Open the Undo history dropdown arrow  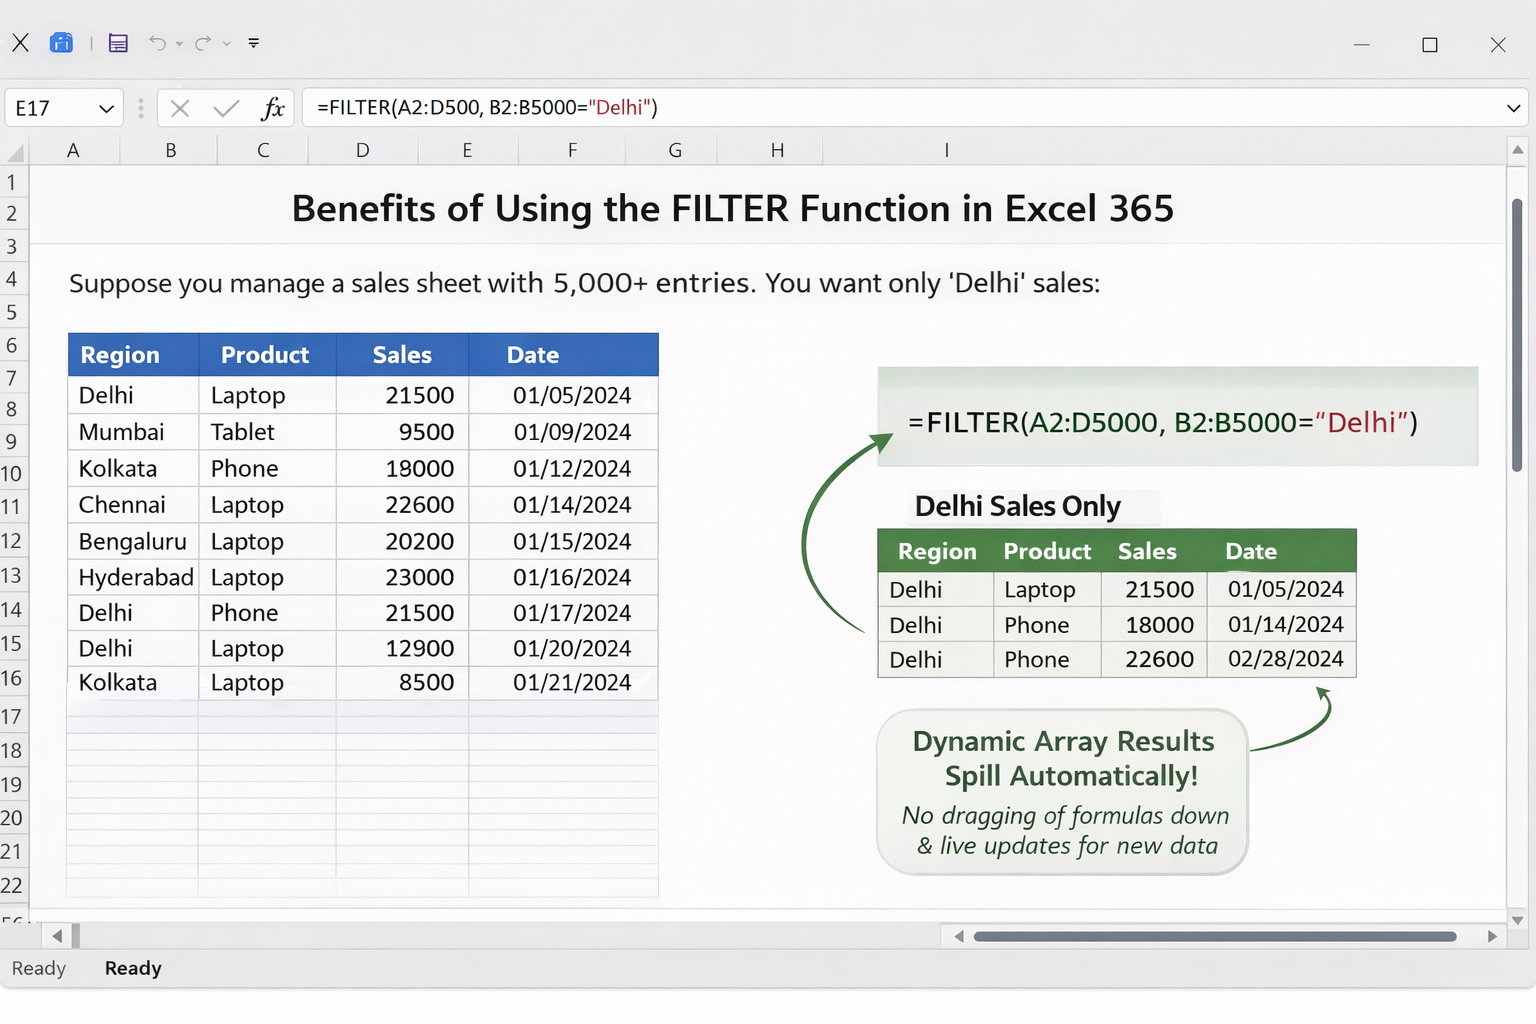coord(178,44)
